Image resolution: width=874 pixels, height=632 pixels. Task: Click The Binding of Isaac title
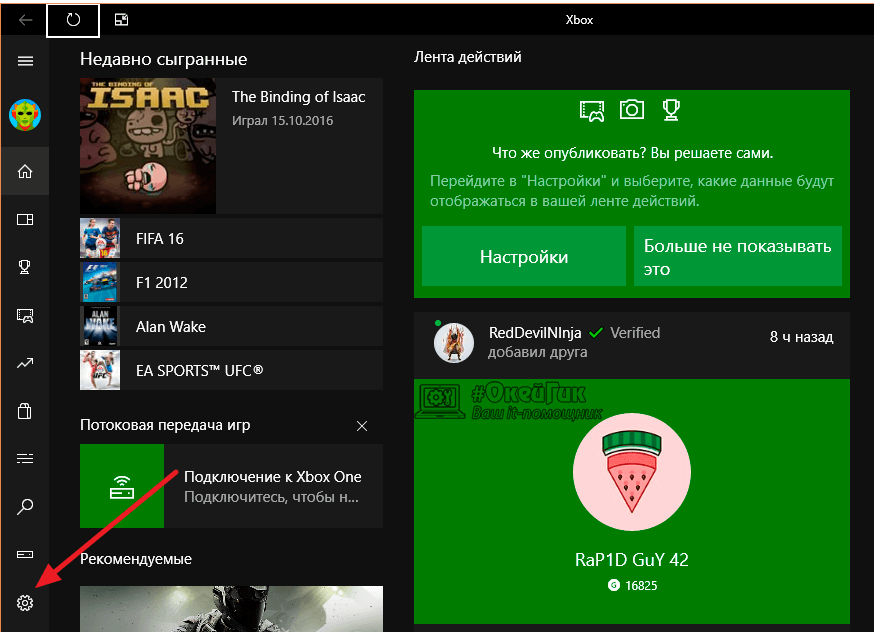(x=298, y=97)
